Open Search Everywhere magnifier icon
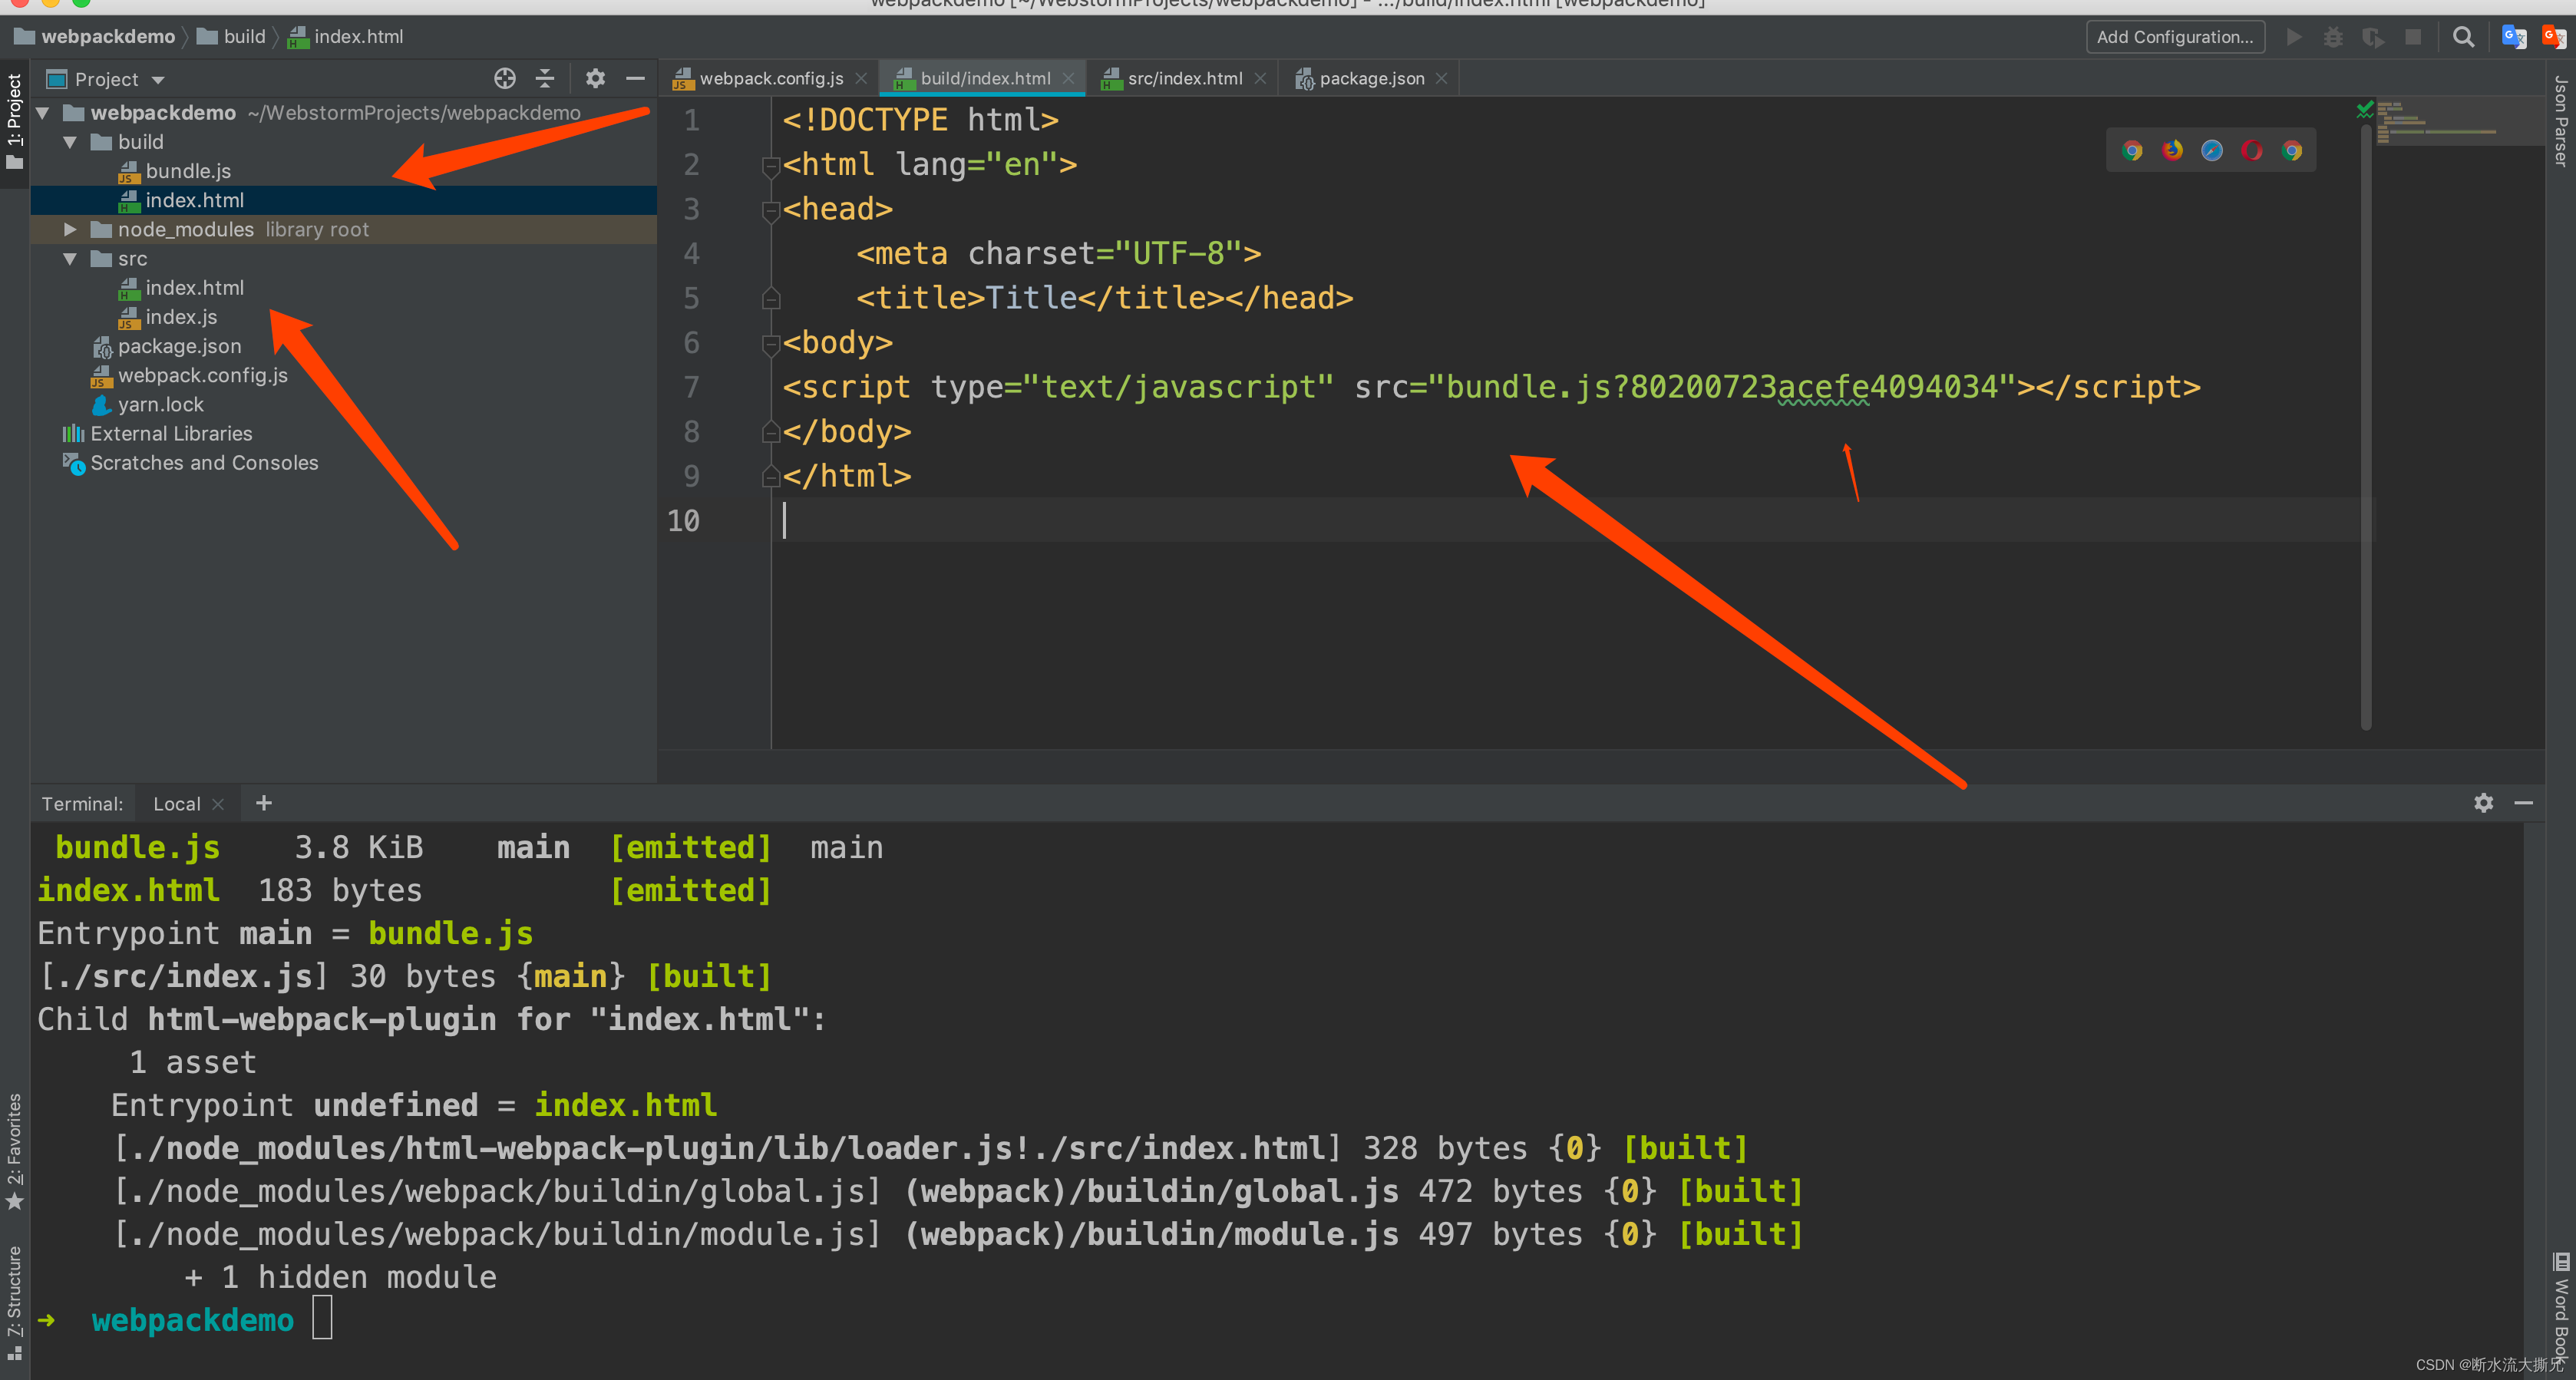2576x1380 pixels. [x=2464, y=37]
